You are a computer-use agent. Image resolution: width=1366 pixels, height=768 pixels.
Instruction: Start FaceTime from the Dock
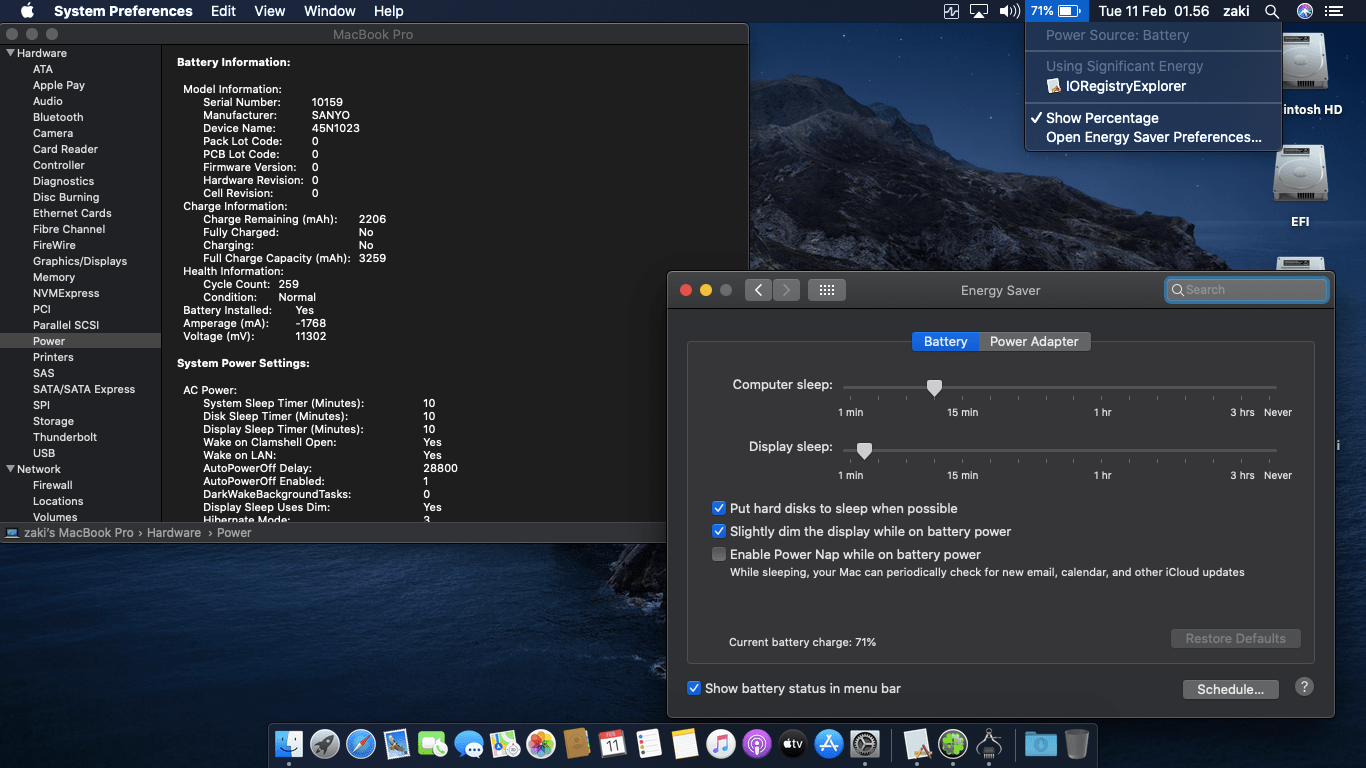[432, 743]
